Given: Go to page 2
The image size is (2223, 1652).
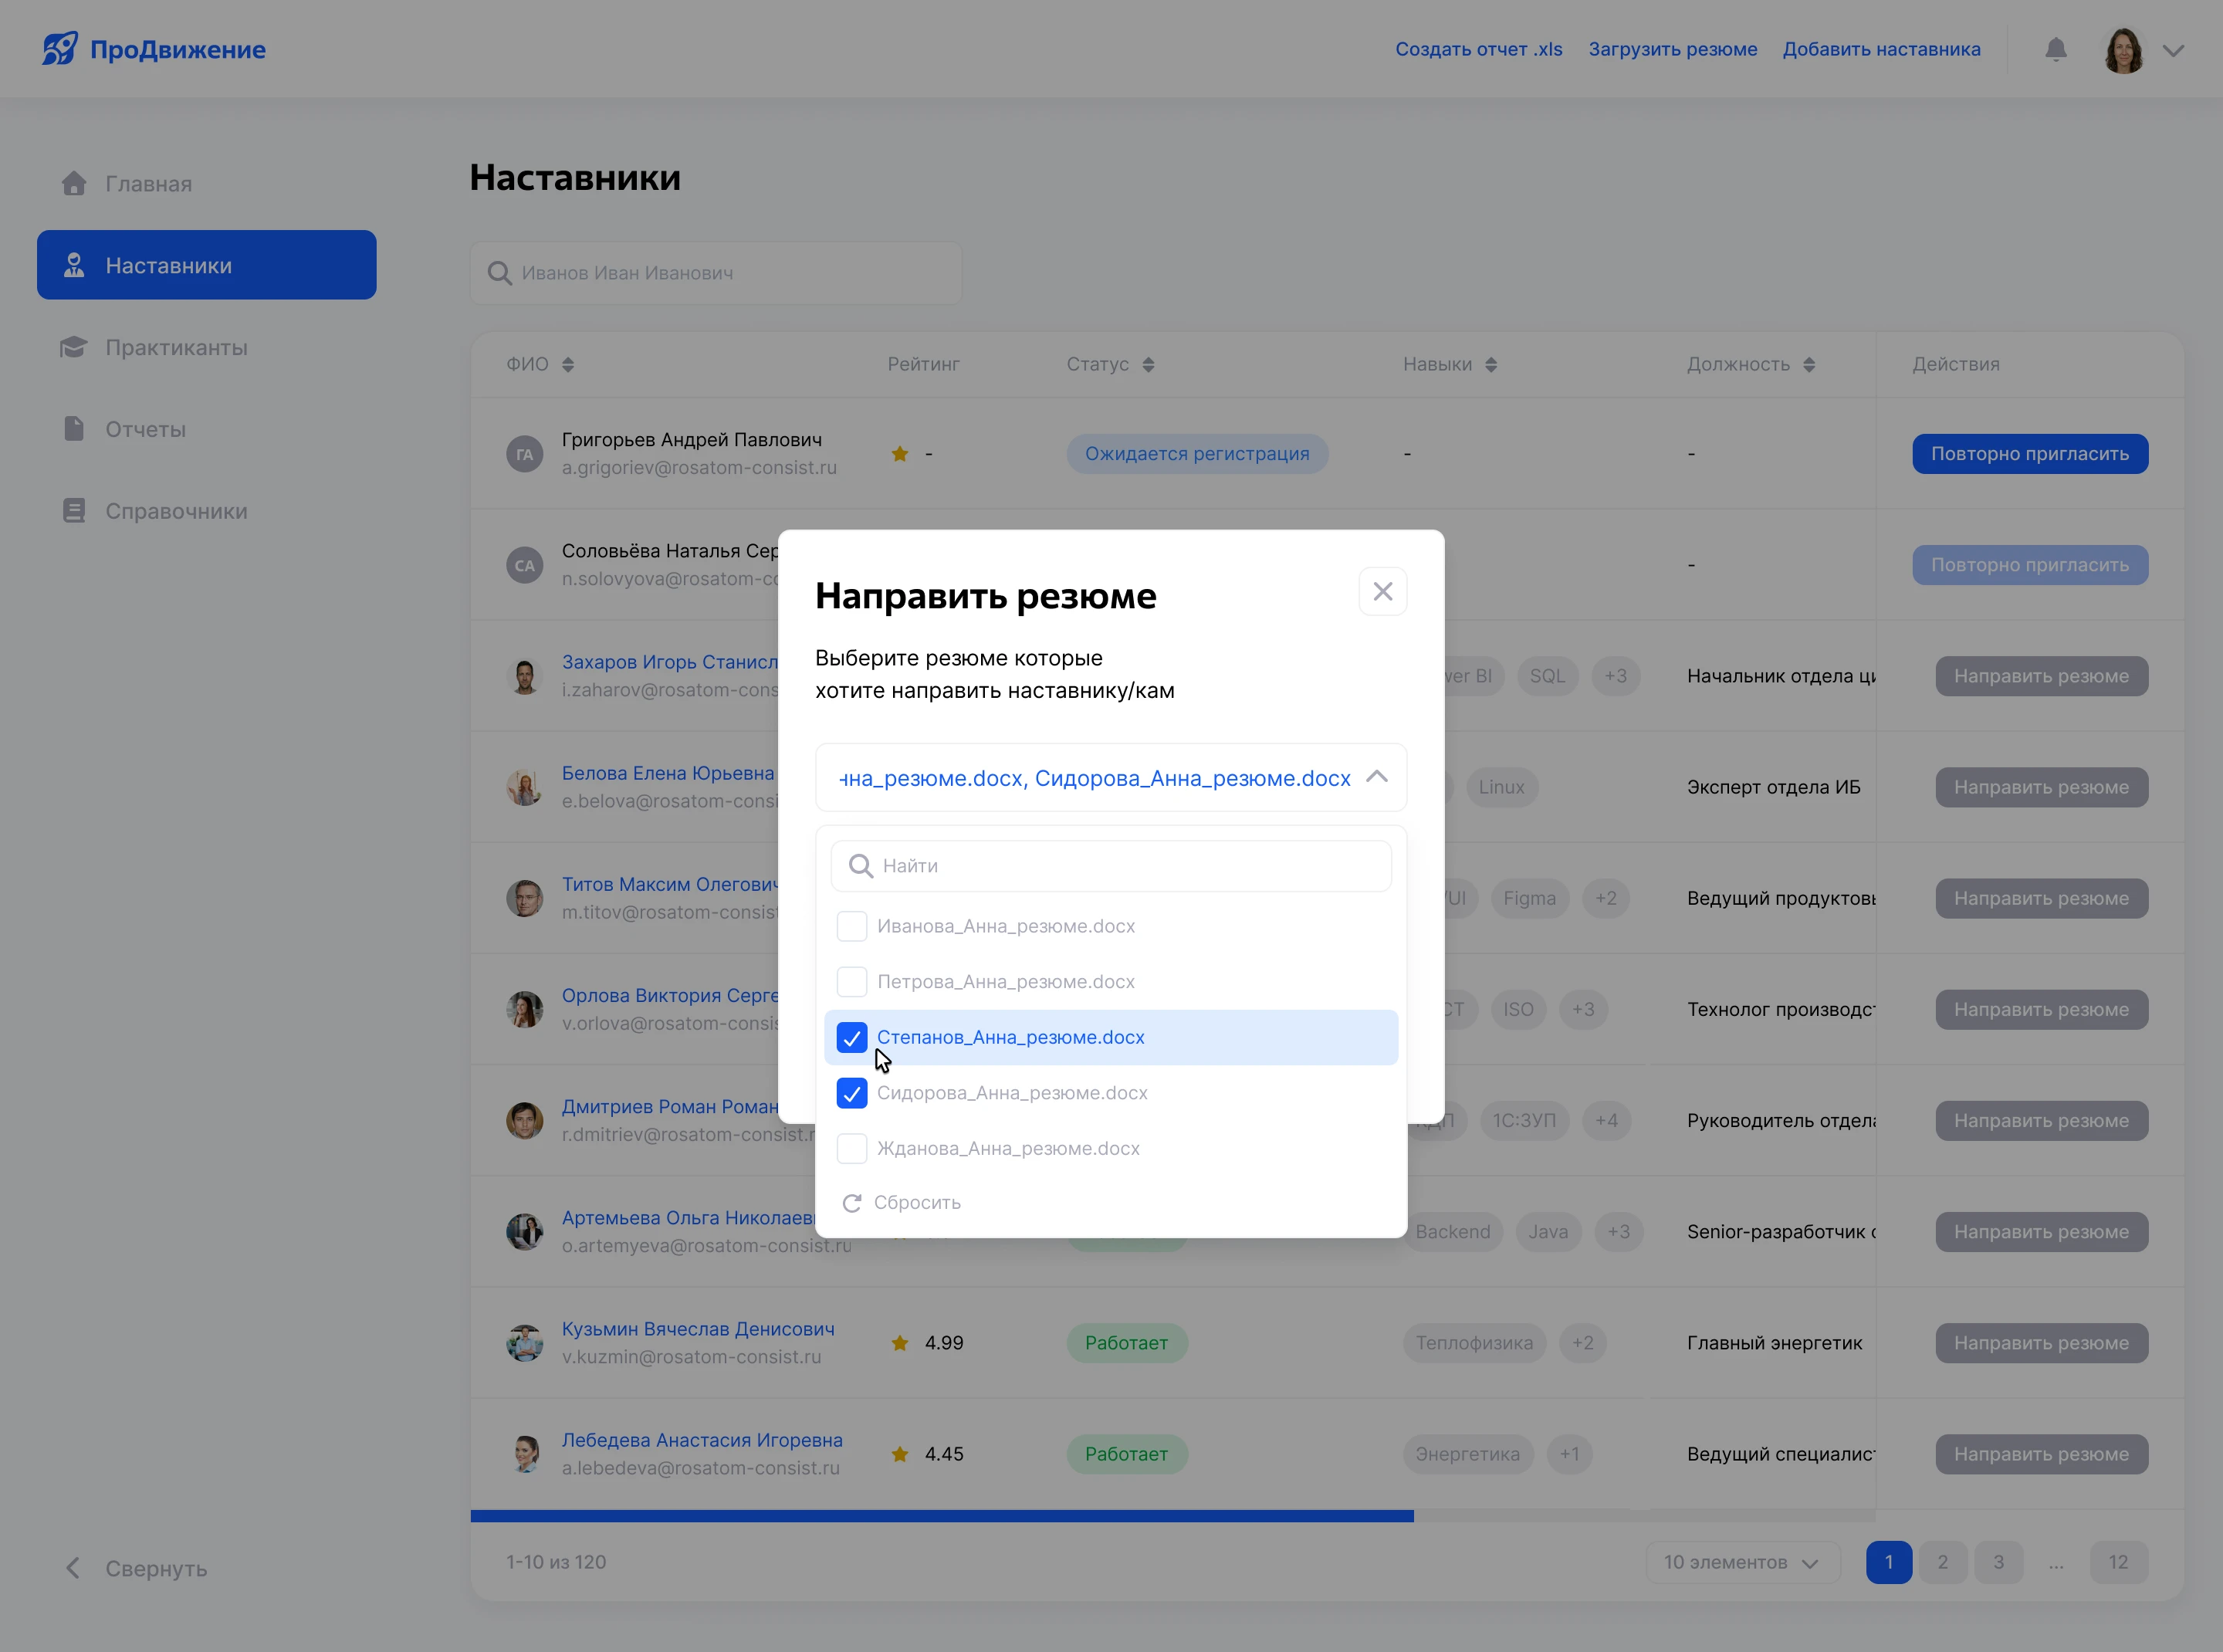Looking at the screenshot, I should coord(1942,1562).
